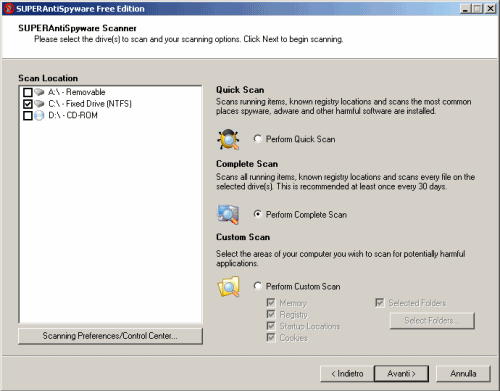Screen dimensions: 500x391
Task: Toggle the Registry checkbox
Action: [x=271, y=314]
